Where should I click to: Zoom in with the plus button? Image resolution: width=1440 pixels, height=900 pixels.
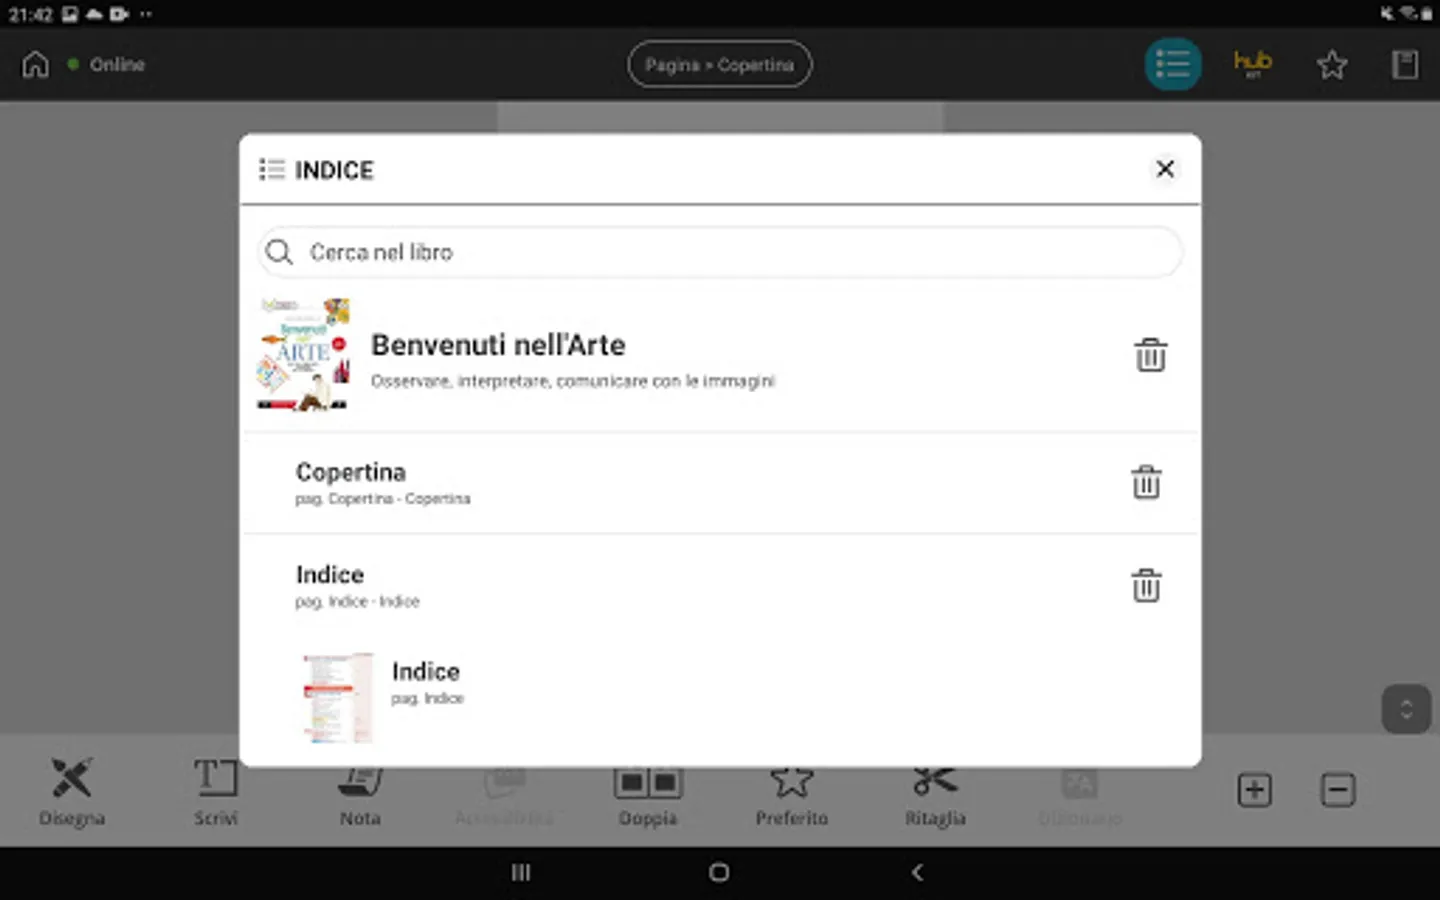[1254, 790]
